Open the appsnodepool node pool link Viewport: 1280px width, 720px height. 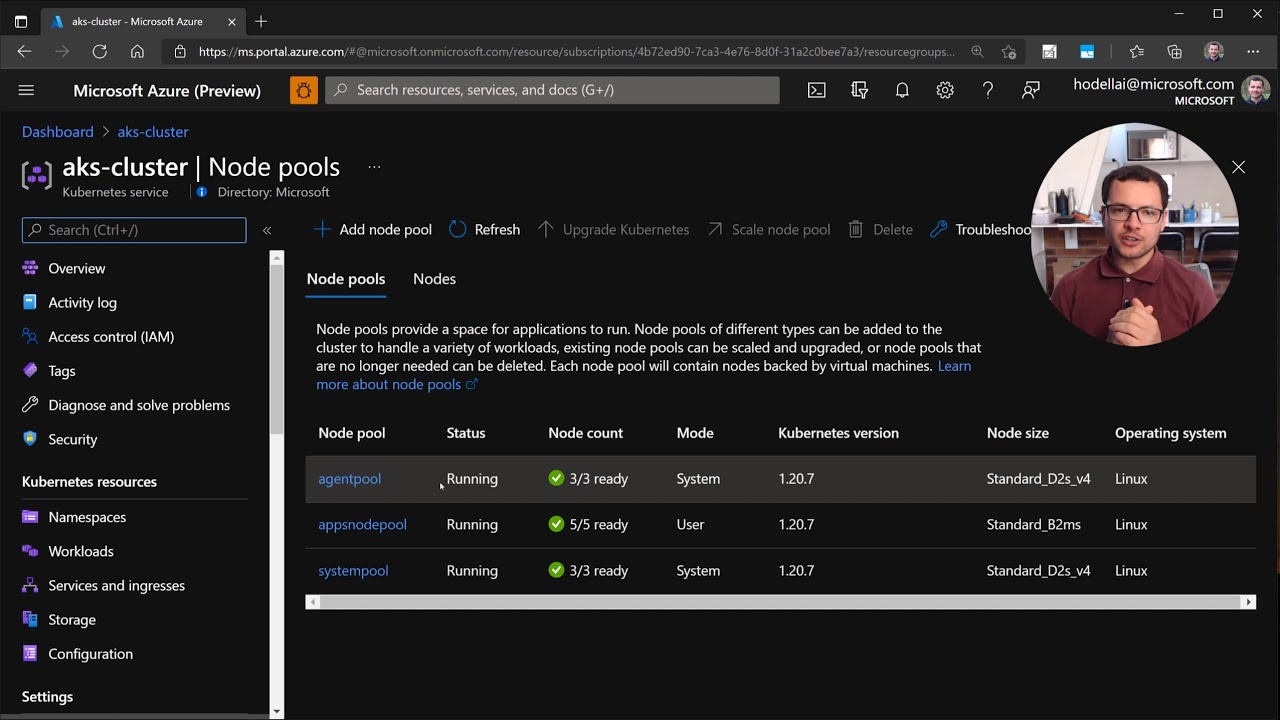tap(362, 525)
